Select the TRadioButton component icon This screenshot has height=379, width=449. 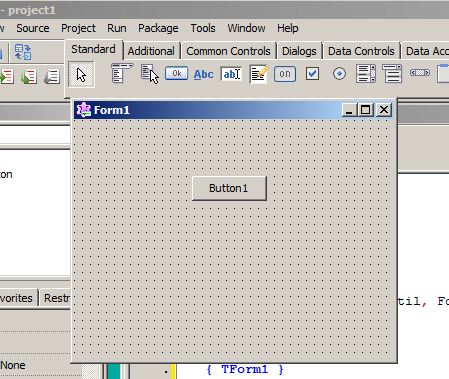point(339,74)
